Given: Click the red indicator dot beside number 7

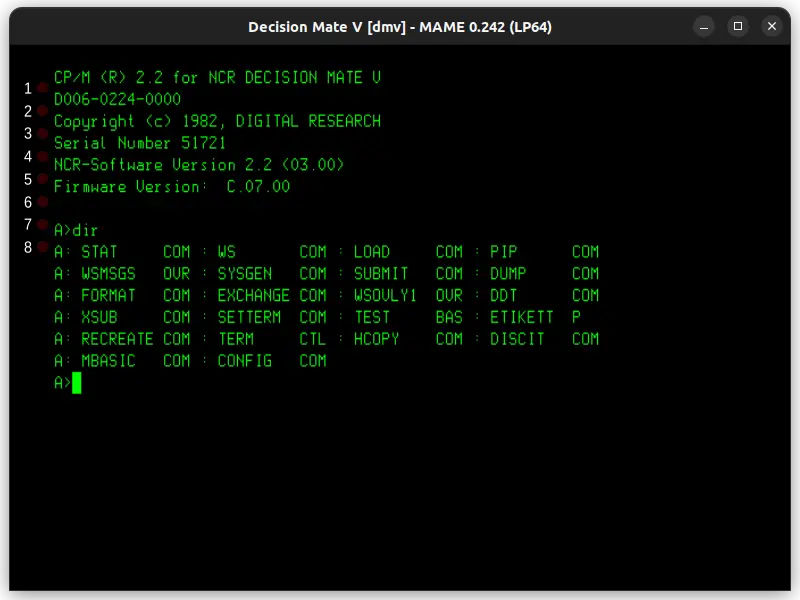Looking at the screenshot, I should [x=42, y=225].
